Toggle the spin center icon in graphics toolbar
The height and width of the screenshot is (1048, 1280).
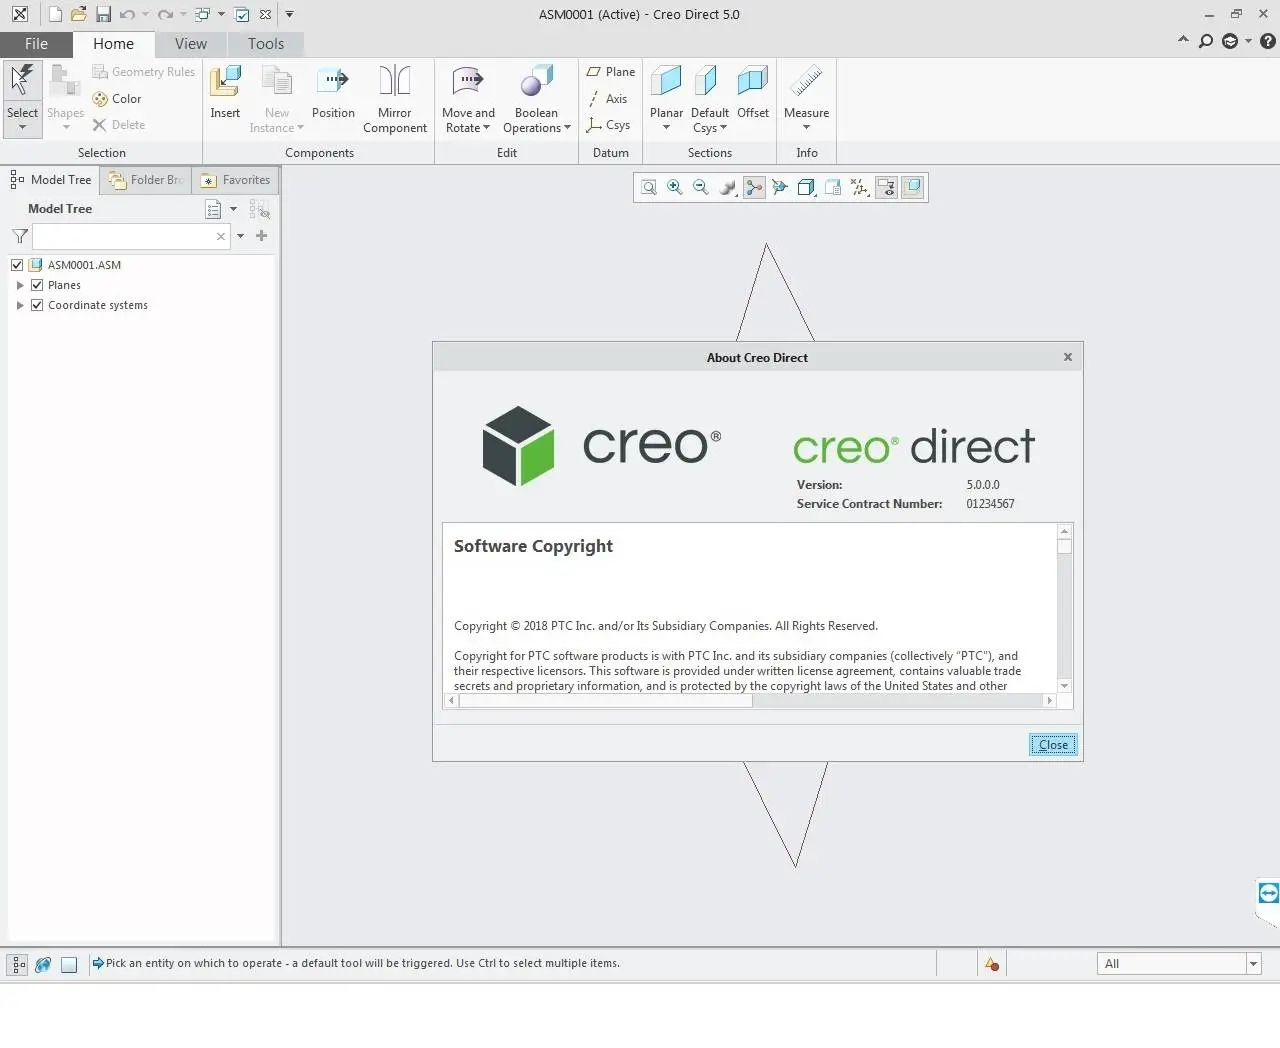coord(754,187)
